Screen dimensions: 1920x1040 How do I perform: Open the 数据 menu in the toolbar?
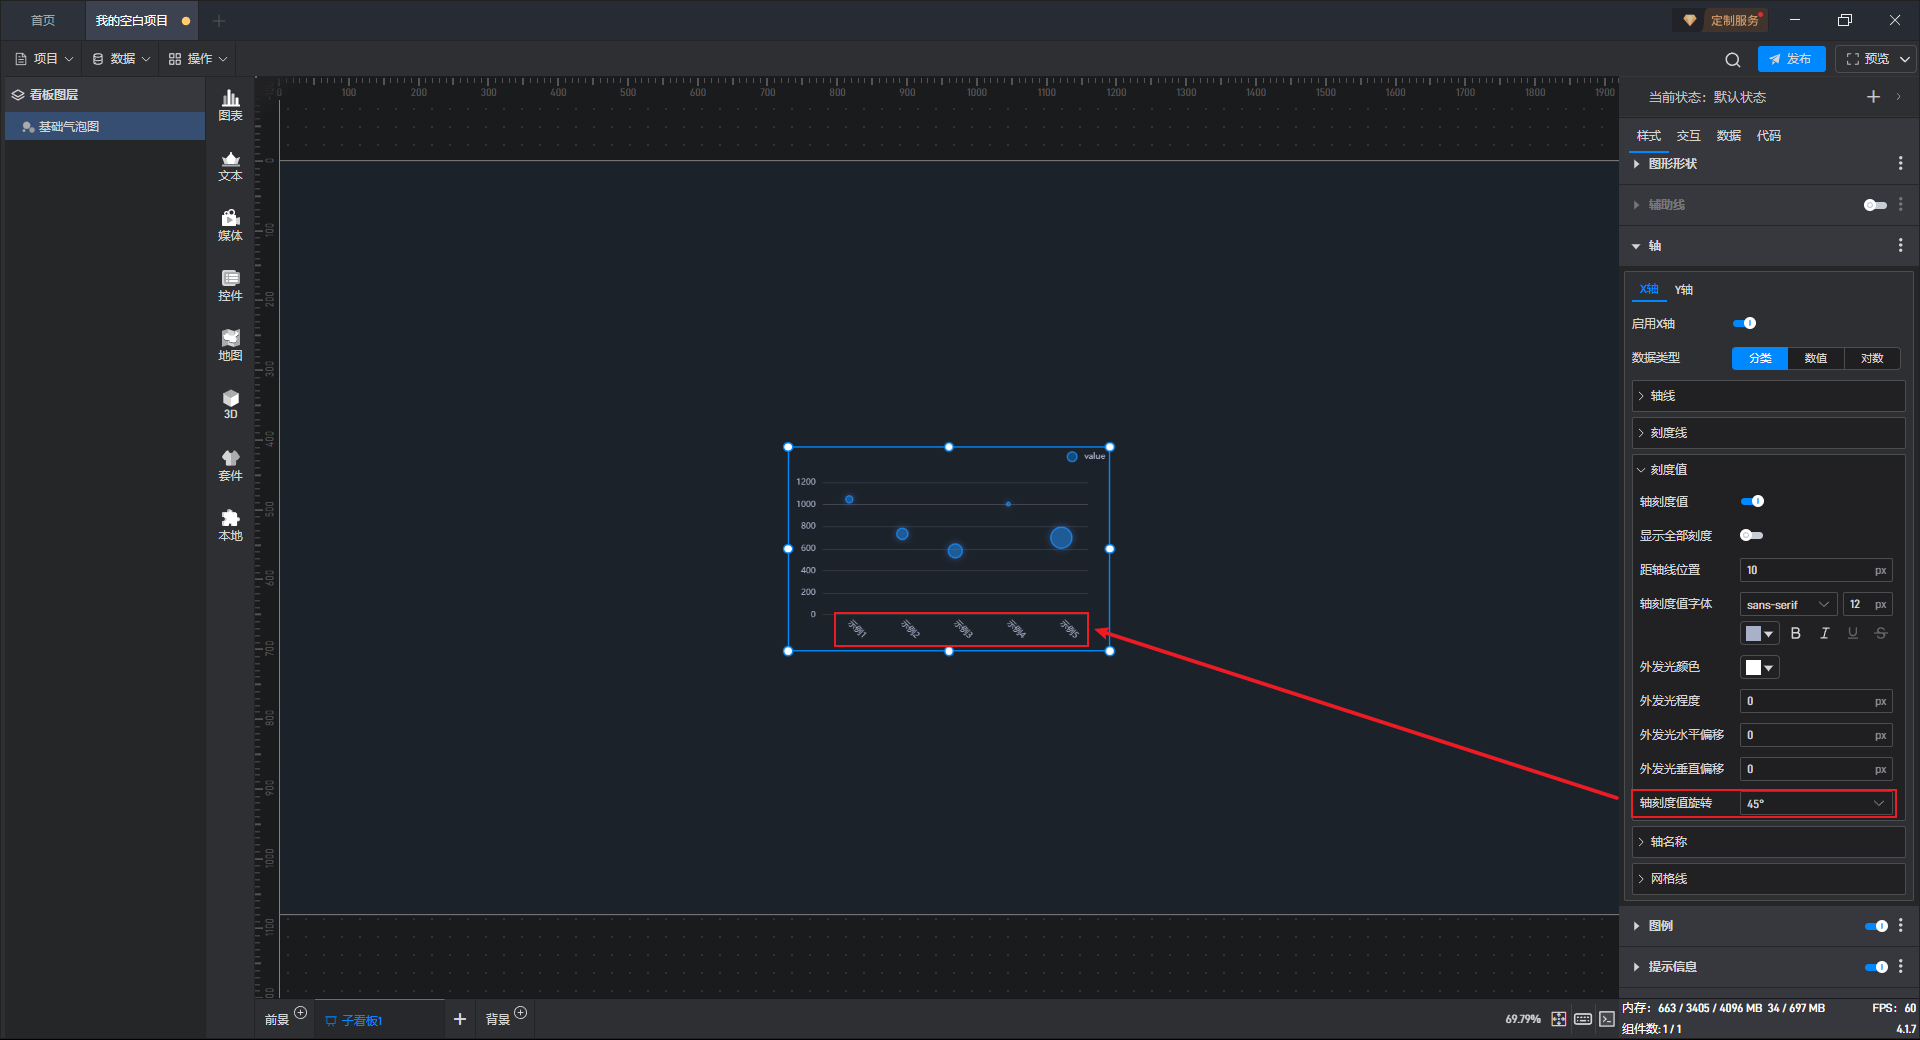point(122,59)
